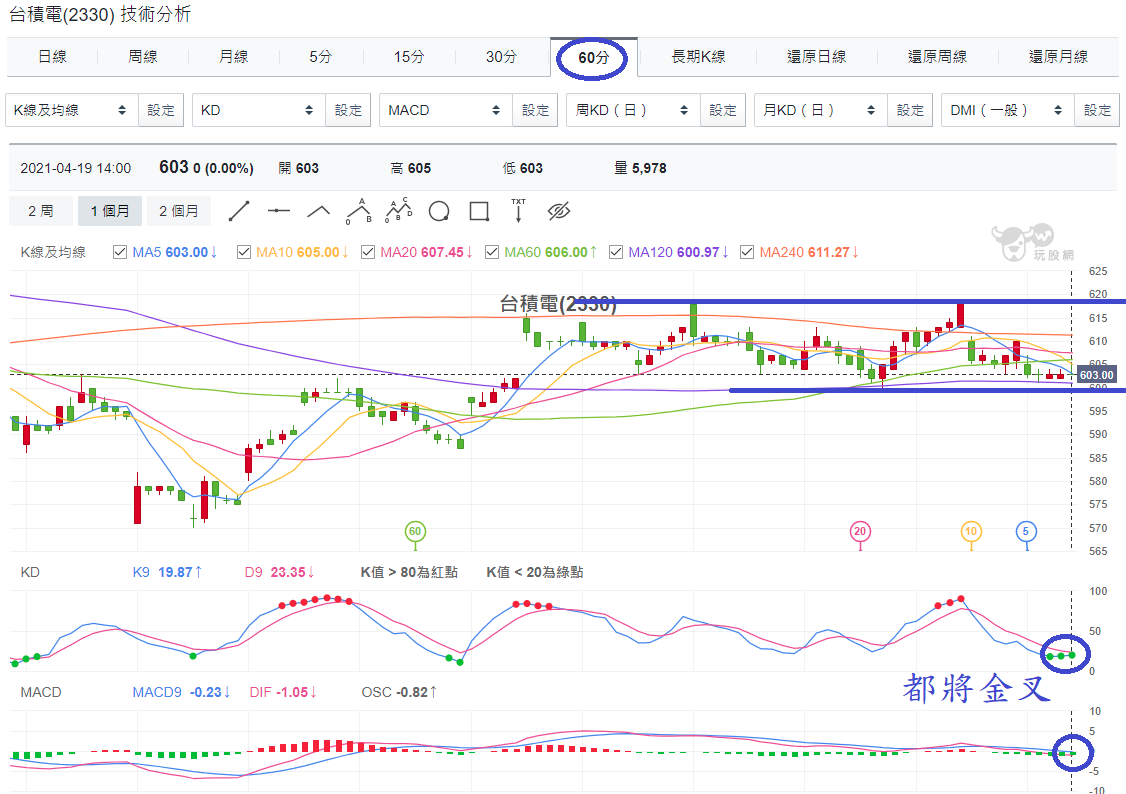Image resolution: width=1126 pixels, height=794 pixels.
Task: Select the 60分 tab
Action: [x=593, y=57]
